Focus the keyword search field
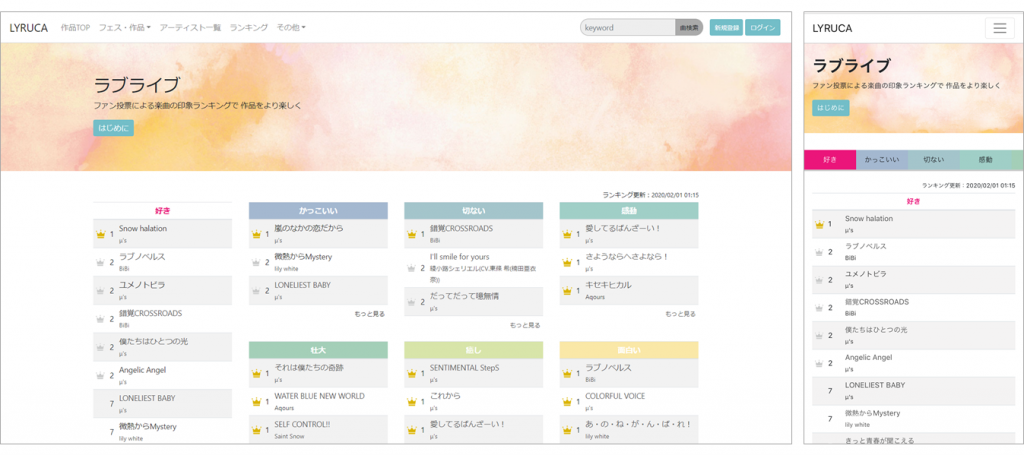Screen dimensions: 1024x455 (628, 27)
